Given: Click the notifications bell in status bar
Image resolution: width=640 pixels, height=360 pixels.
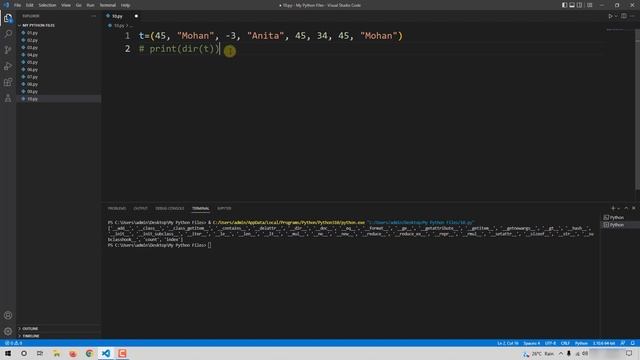Looking at the screenshot, I should coord(633,343).
